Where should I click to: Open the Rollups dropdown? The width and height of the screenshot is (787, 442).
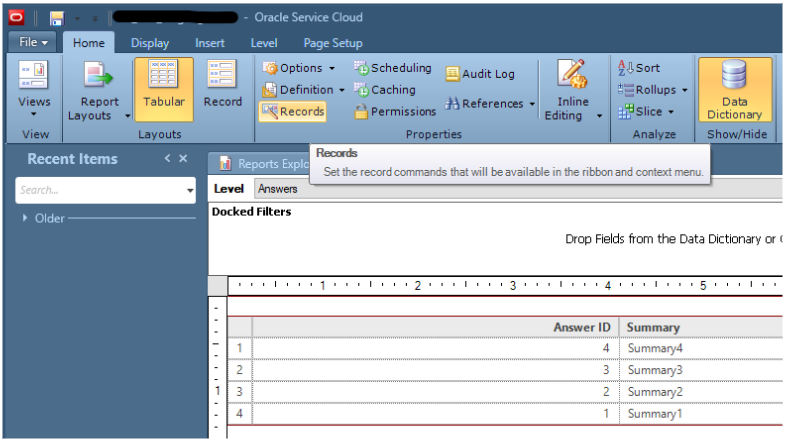tap(652, 90)
